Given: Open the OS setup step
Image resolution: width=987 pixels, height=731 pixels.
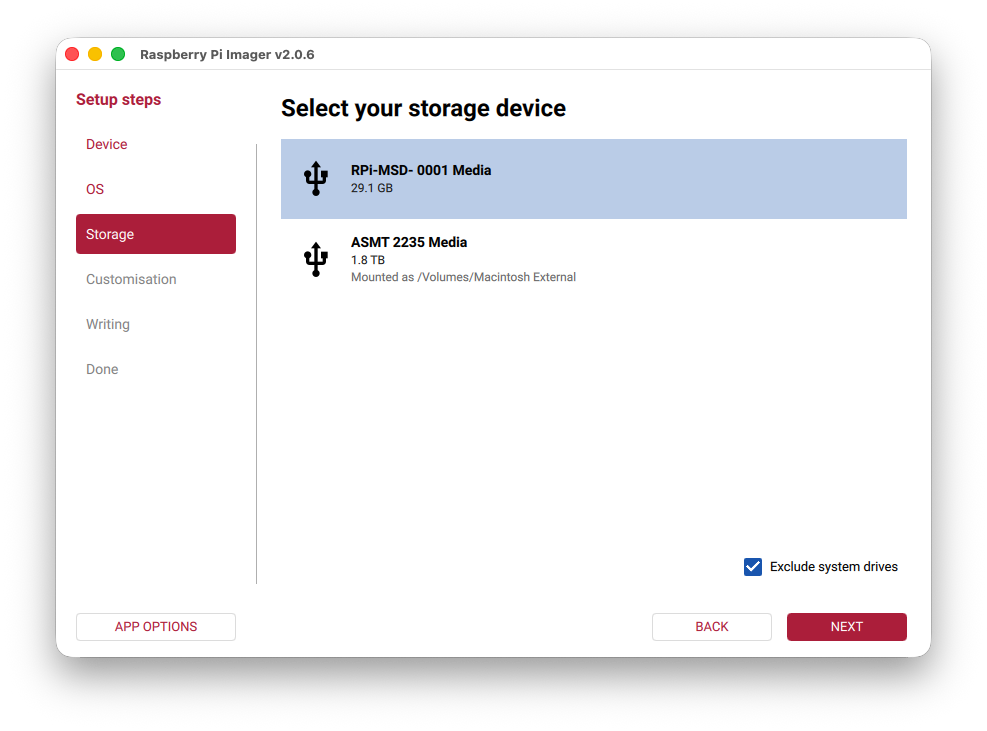Looking at the screenshot, I should (x=95, y=189).
